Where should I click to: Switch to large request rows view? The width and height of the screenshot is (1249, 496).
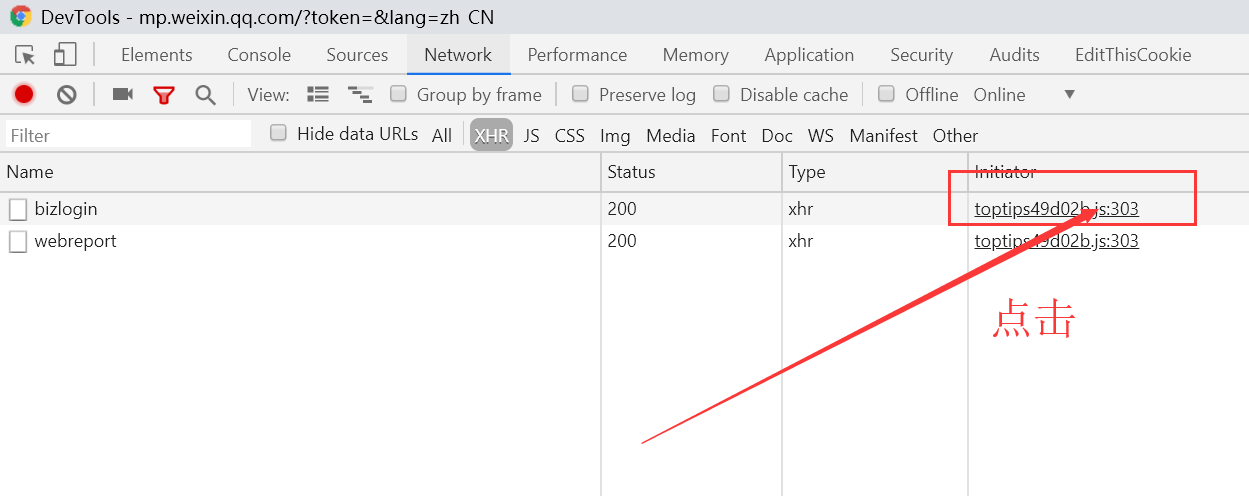[x=318, y=95]
